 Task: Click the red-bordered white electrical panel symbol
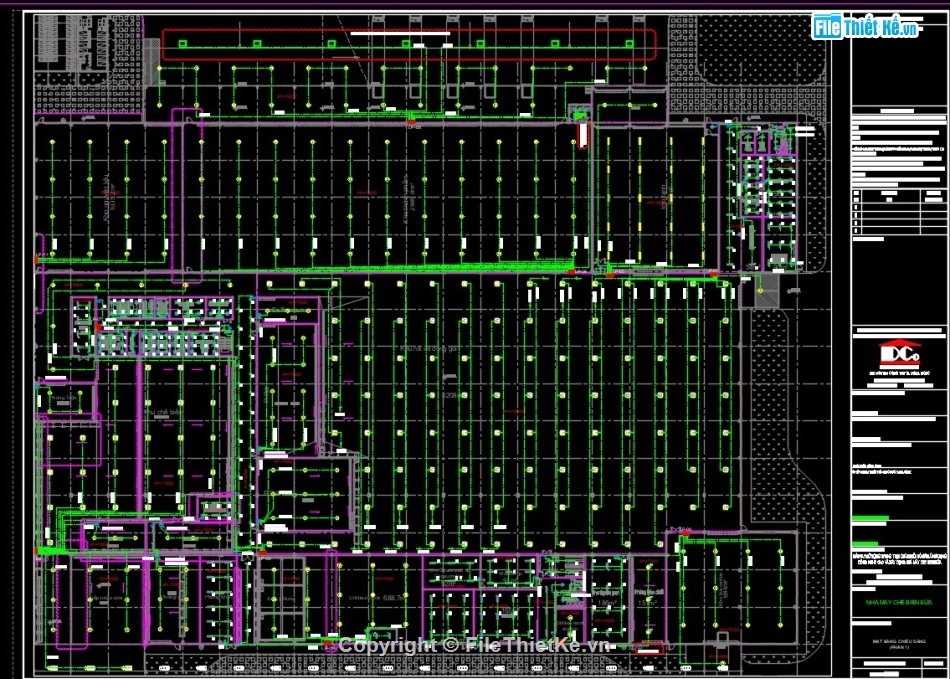pyautogui.click(x=582, y=135)
